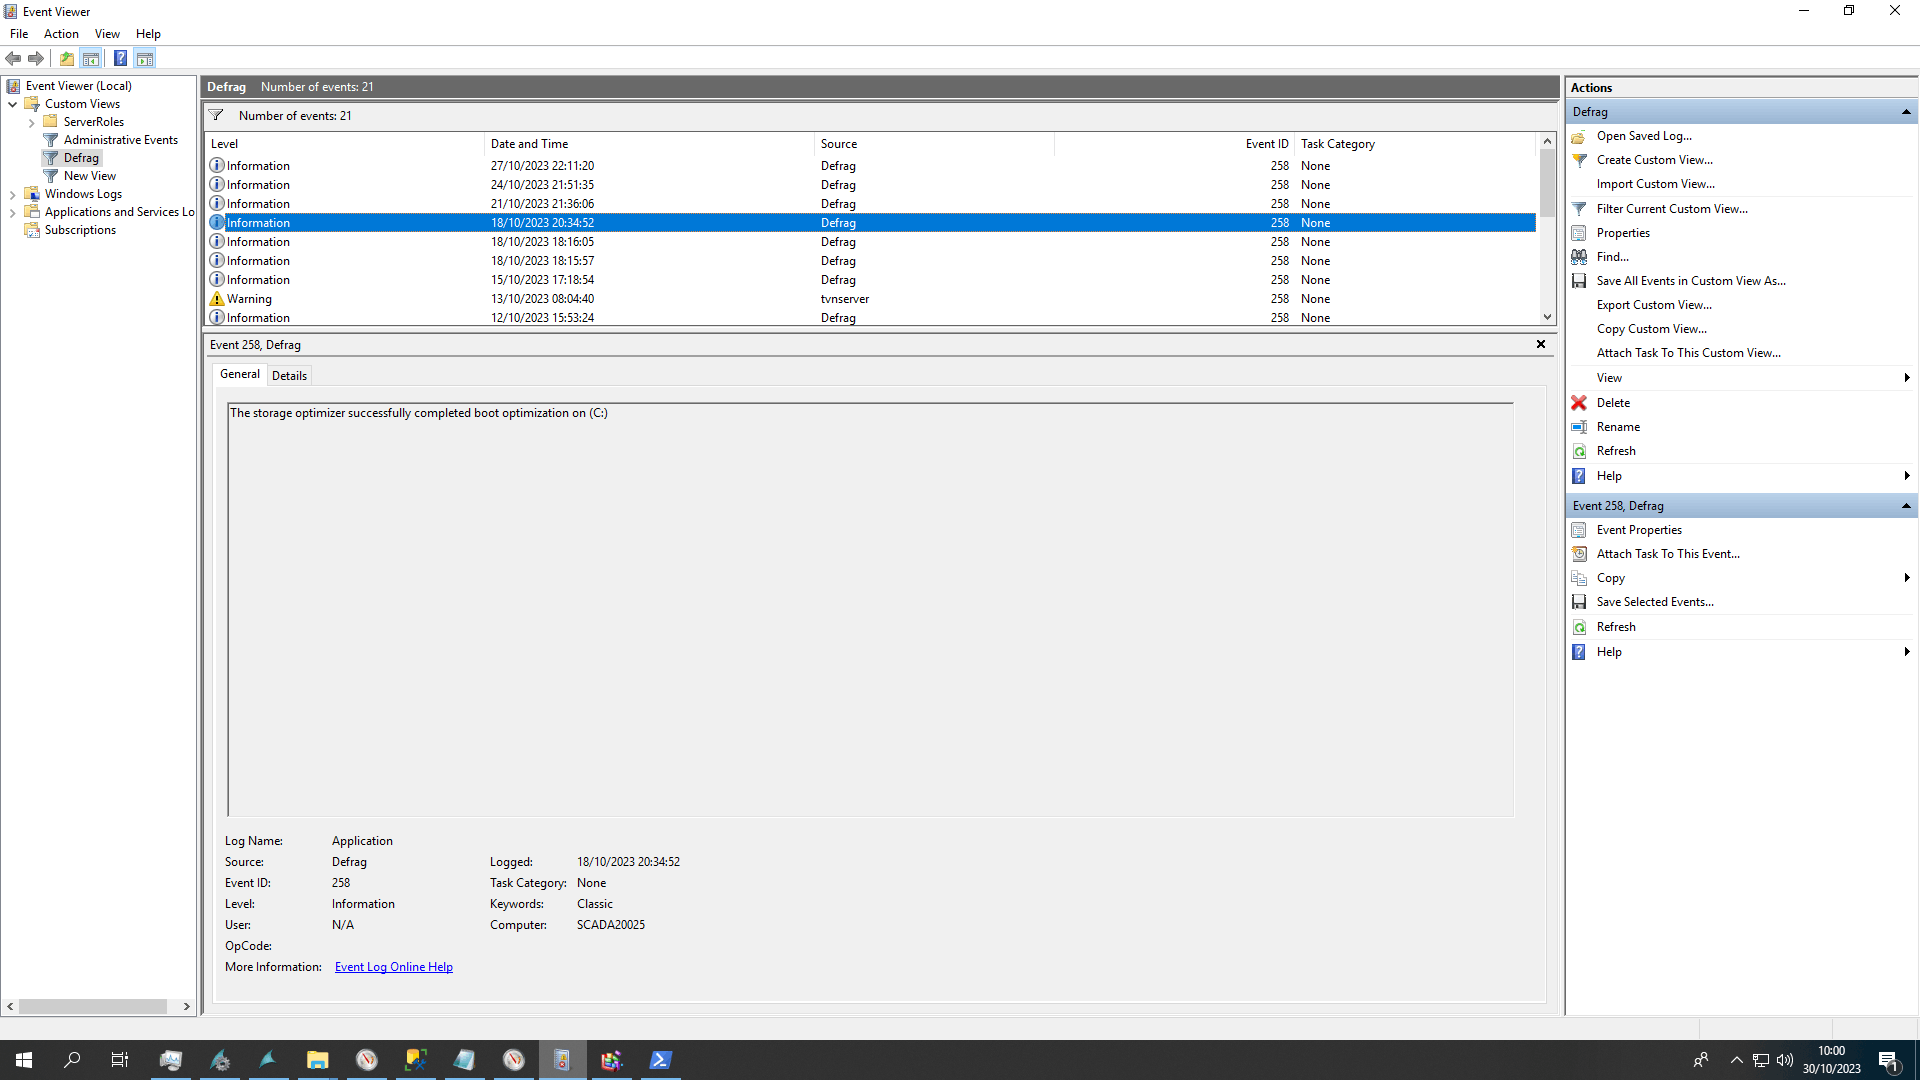Click the Open Saved Log icon
Image resolution: width=1920 pixels, height=1080 pixels.
[x=1579, y=136]
